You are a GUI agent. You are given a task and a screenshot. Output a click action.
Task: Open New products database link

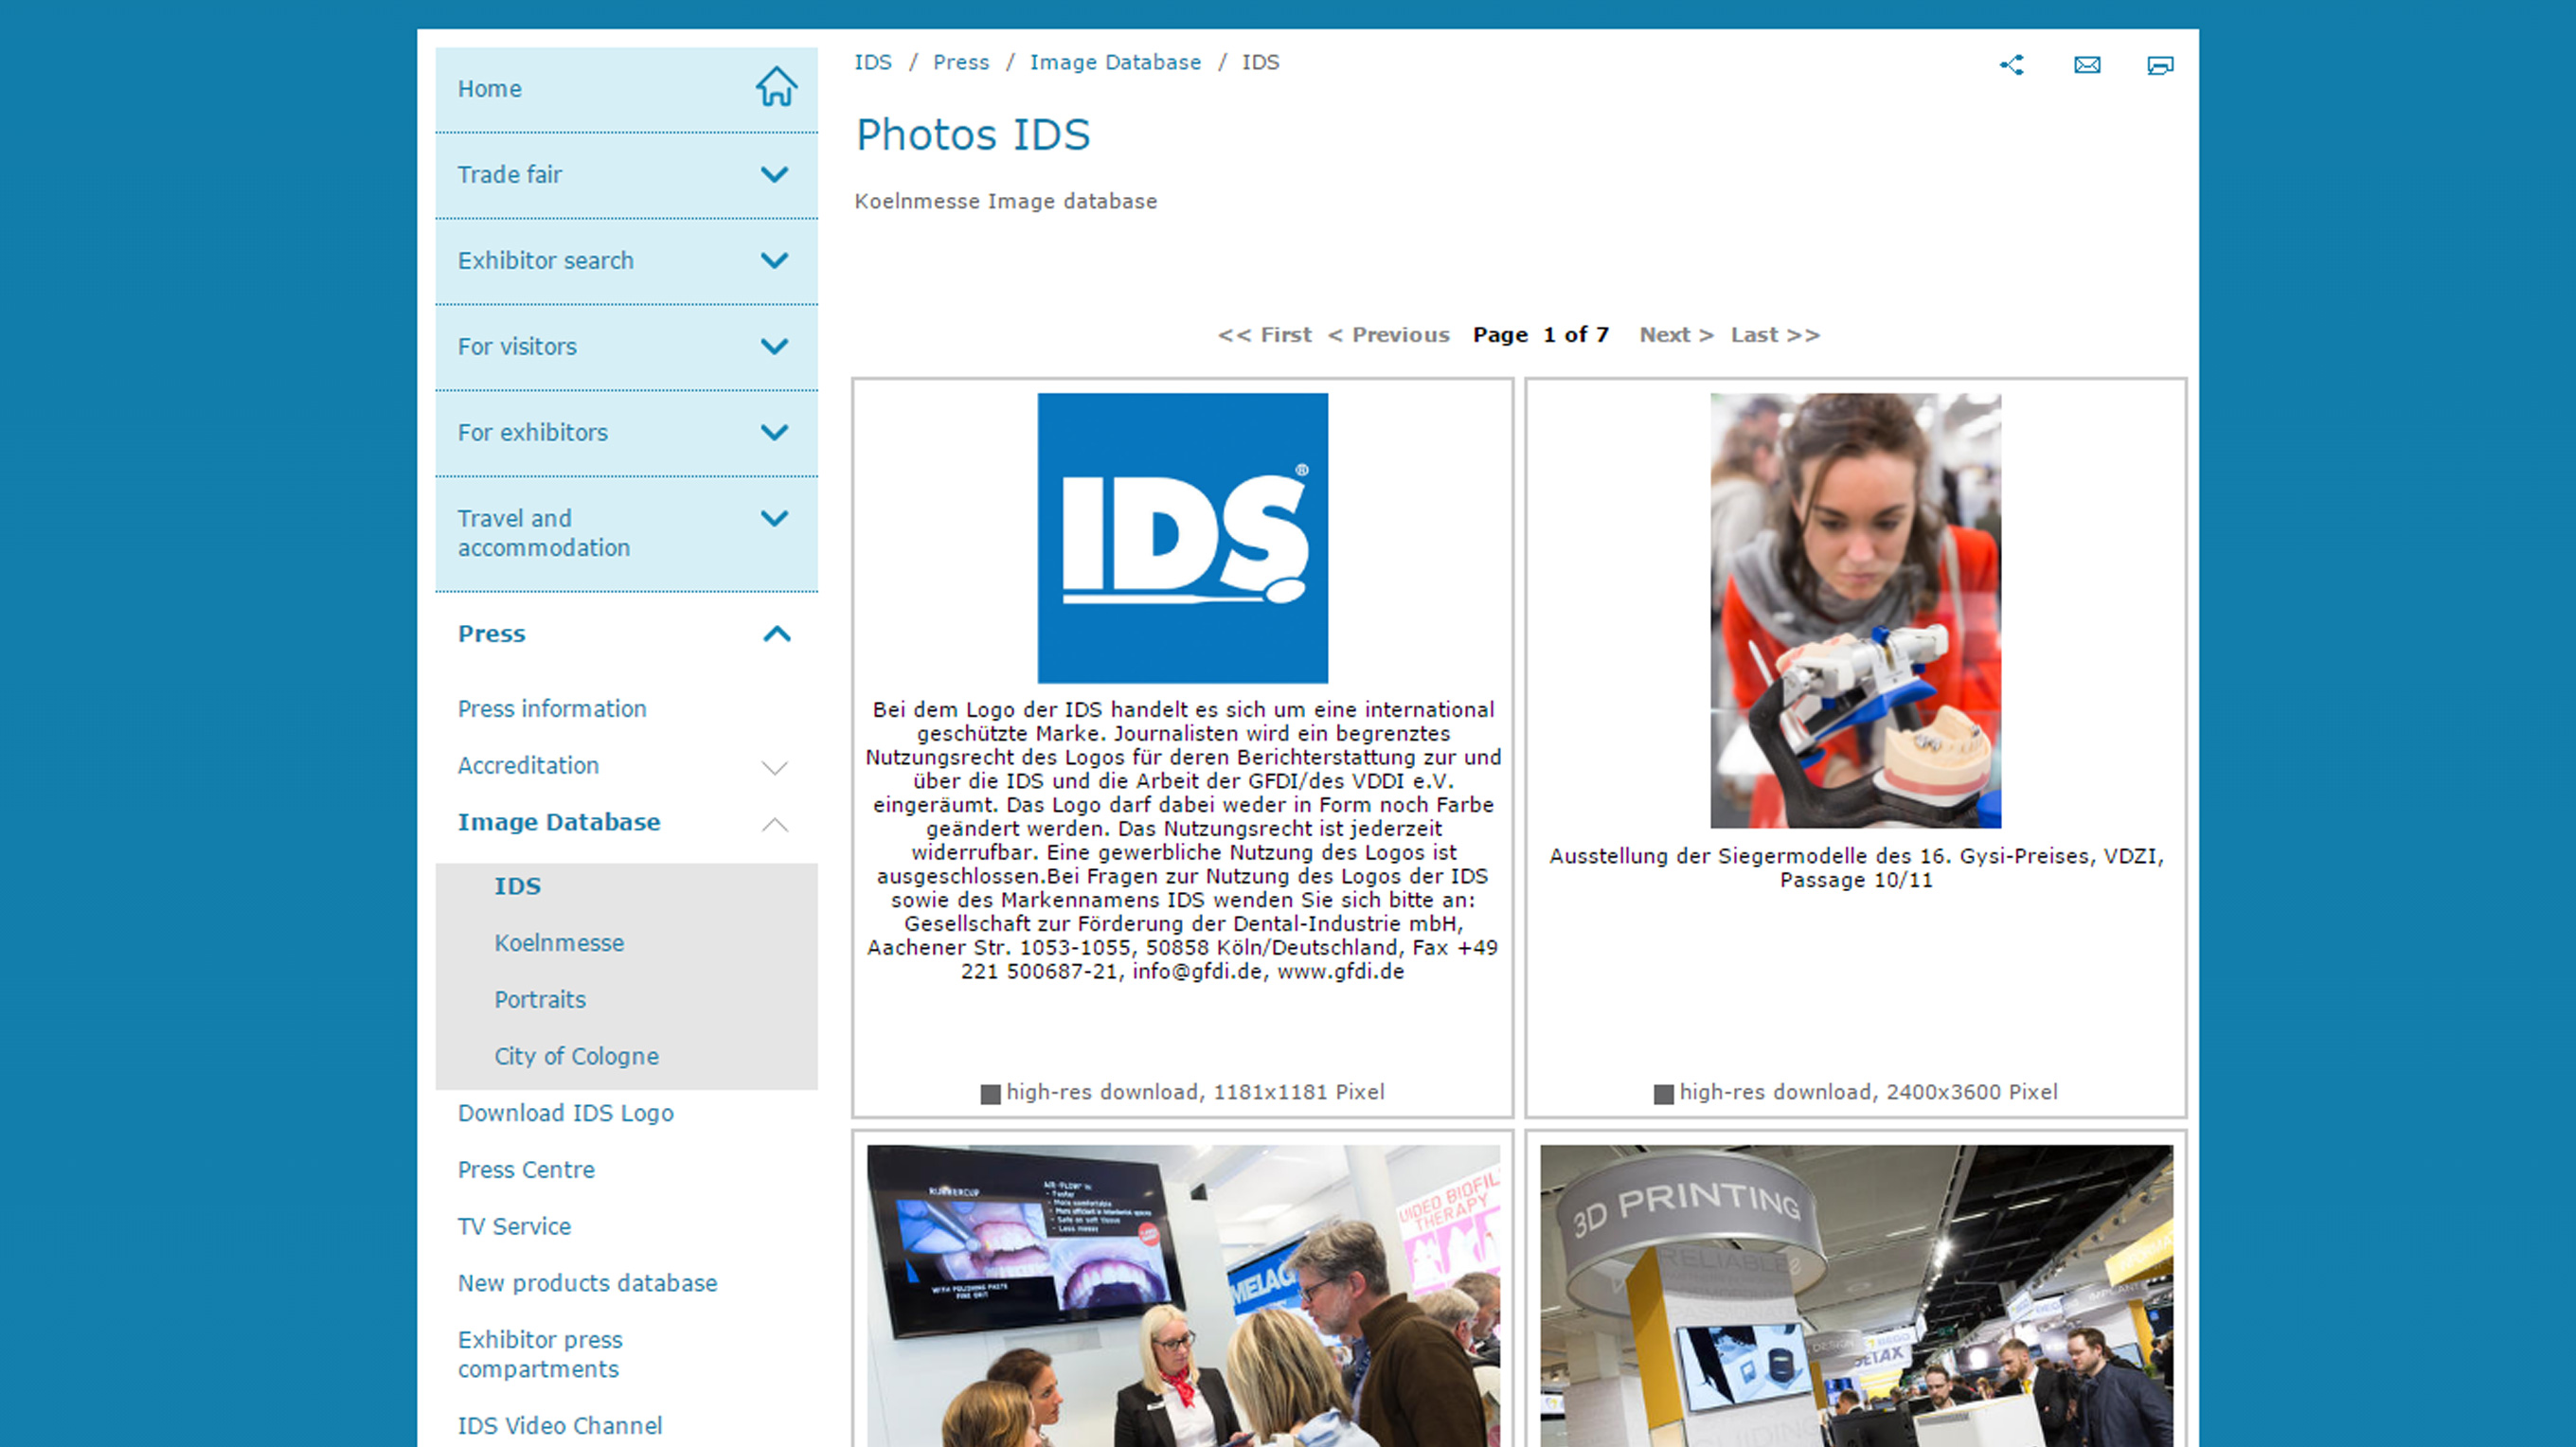pyautogui.click(x=588, y=1283)
